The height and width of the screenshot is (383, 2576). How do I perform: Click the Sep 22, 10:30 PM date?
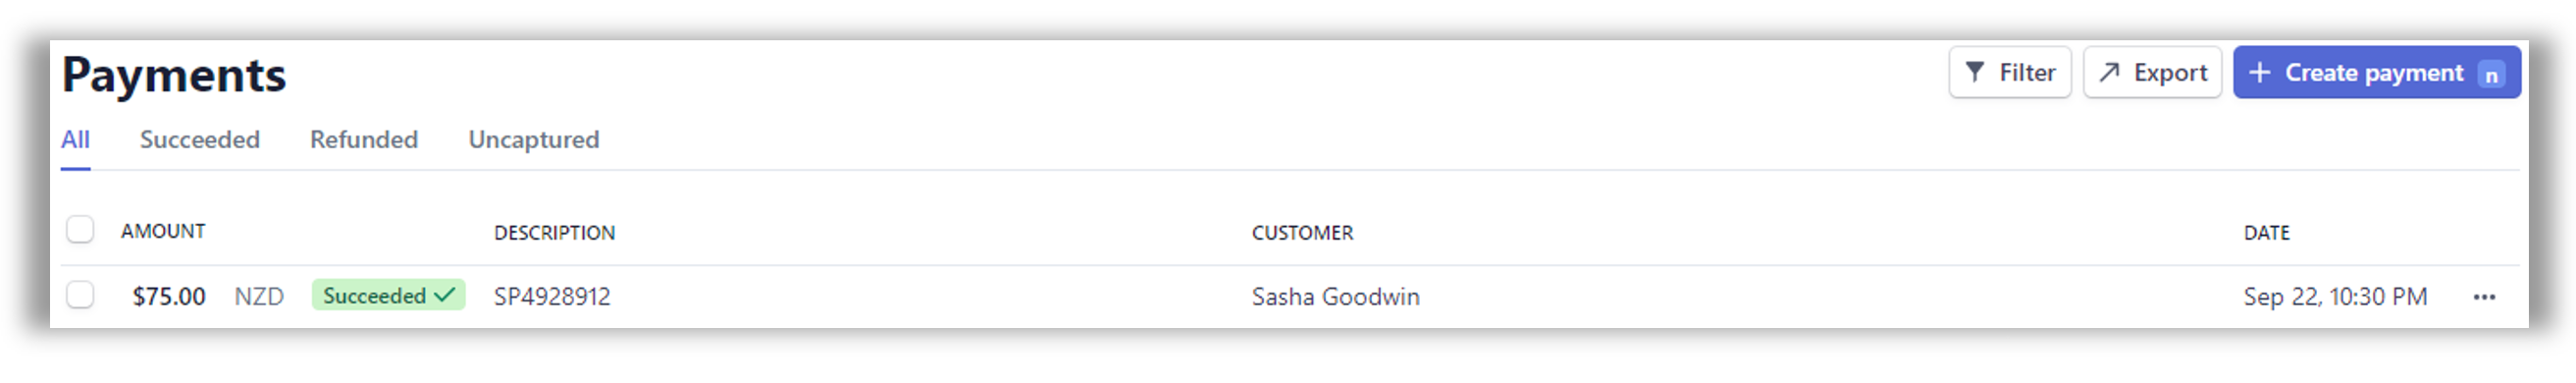2335,297
